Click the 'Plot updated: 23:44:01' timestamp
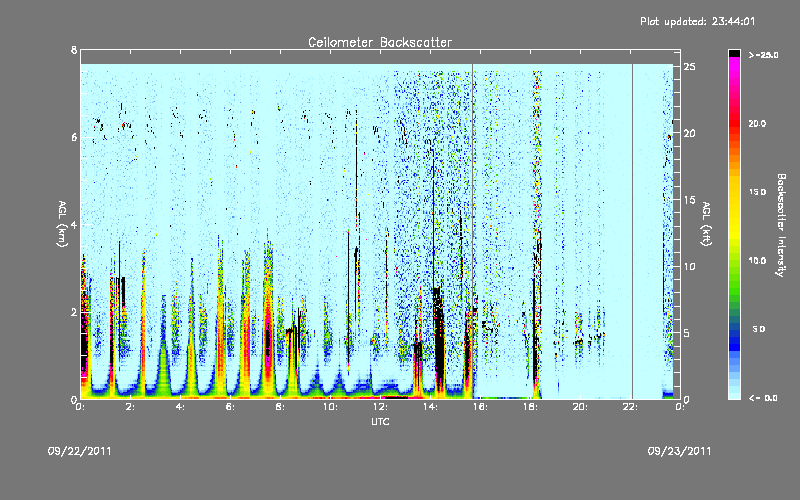The image size is (800, 500). [697, 21]
